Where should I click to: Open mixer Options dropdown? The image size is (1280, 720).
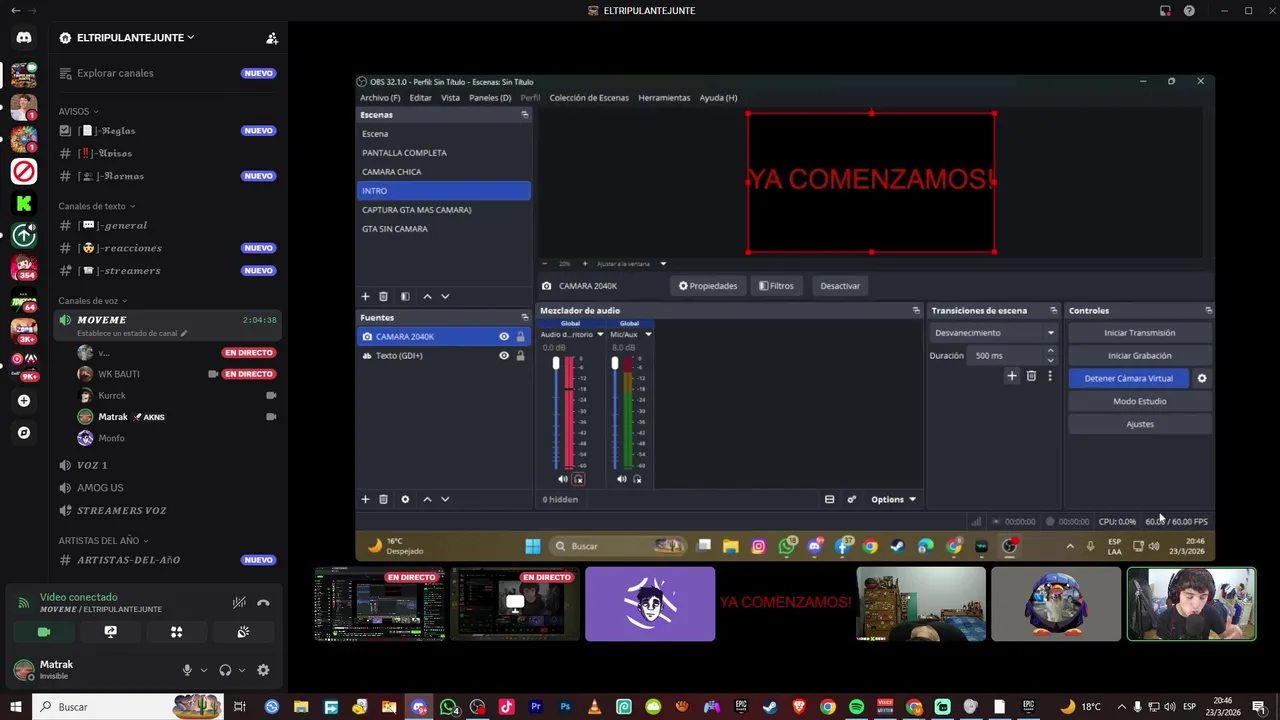[x=893, y=499]
